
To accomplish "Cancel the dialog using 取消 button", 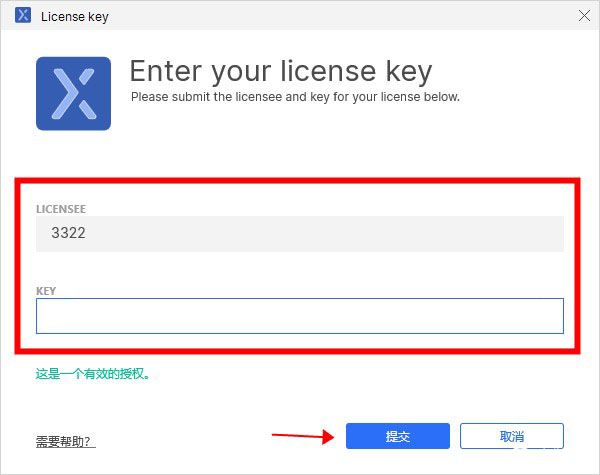I will (x=512, y=436).
